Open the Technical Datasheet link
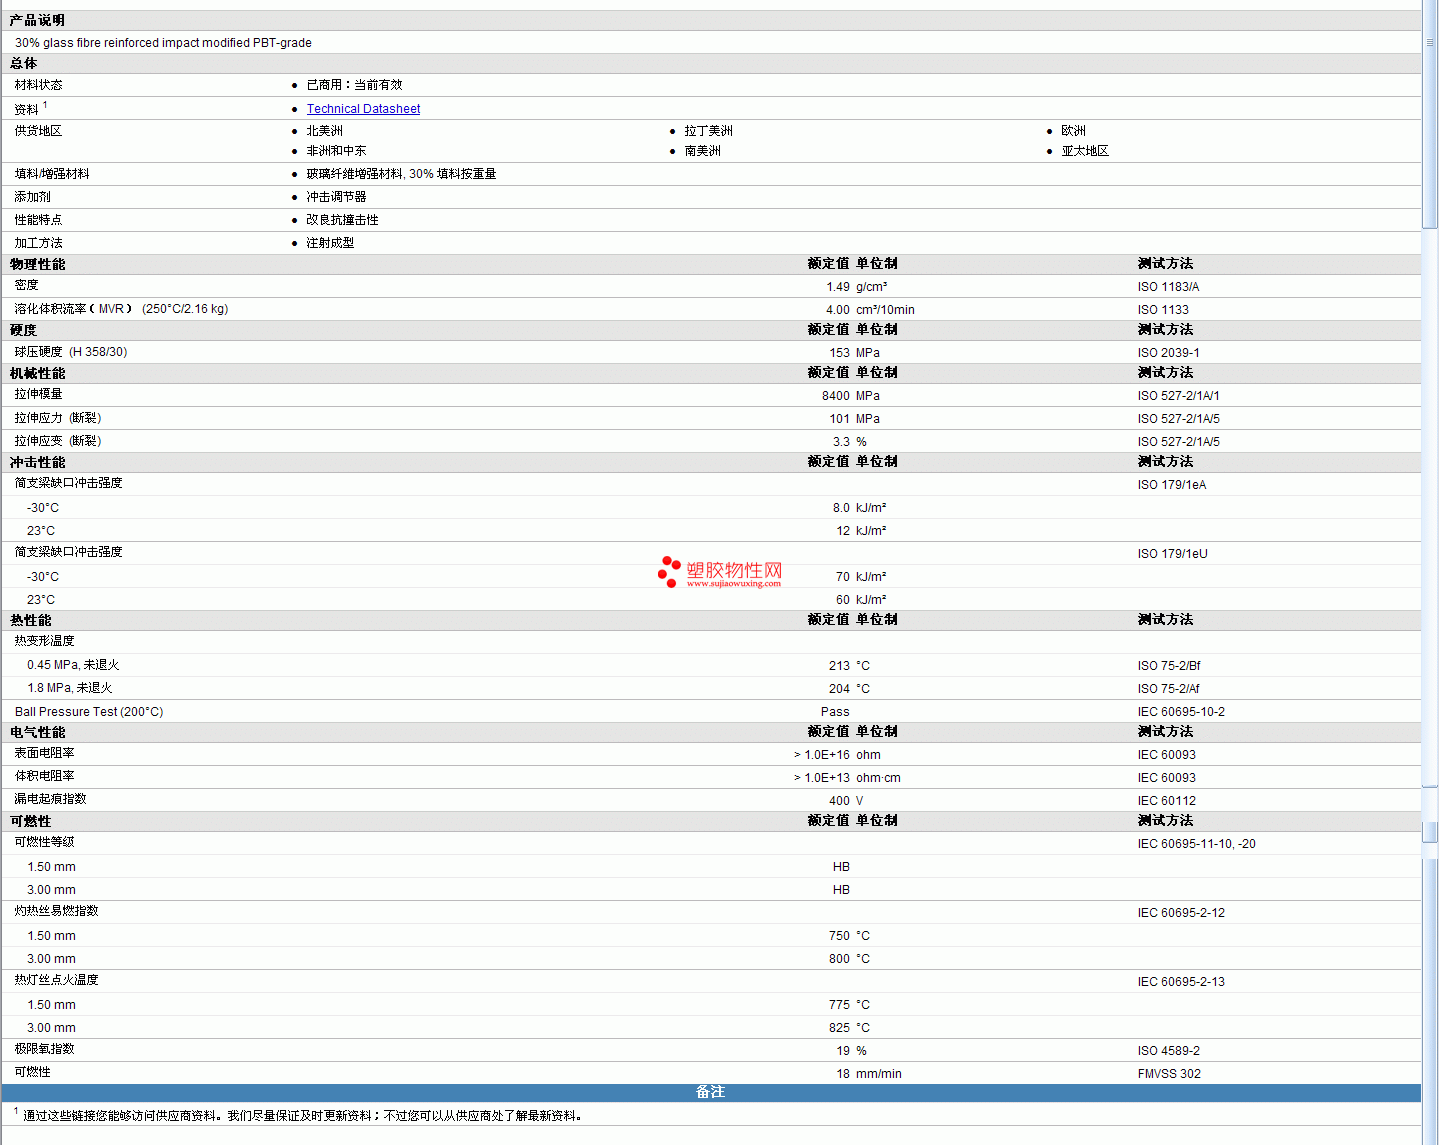 363,109
